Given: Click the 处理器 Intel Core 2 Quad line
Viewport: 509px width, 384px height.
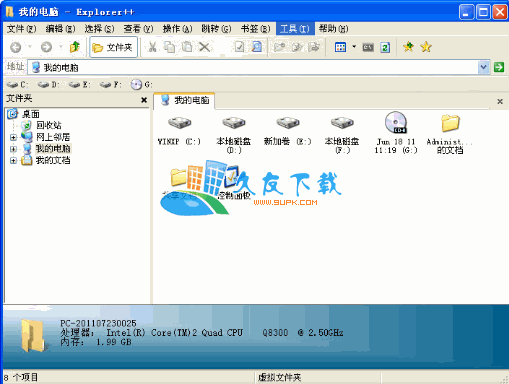Looking at the screenshot, I should click(x=202, y=333).
